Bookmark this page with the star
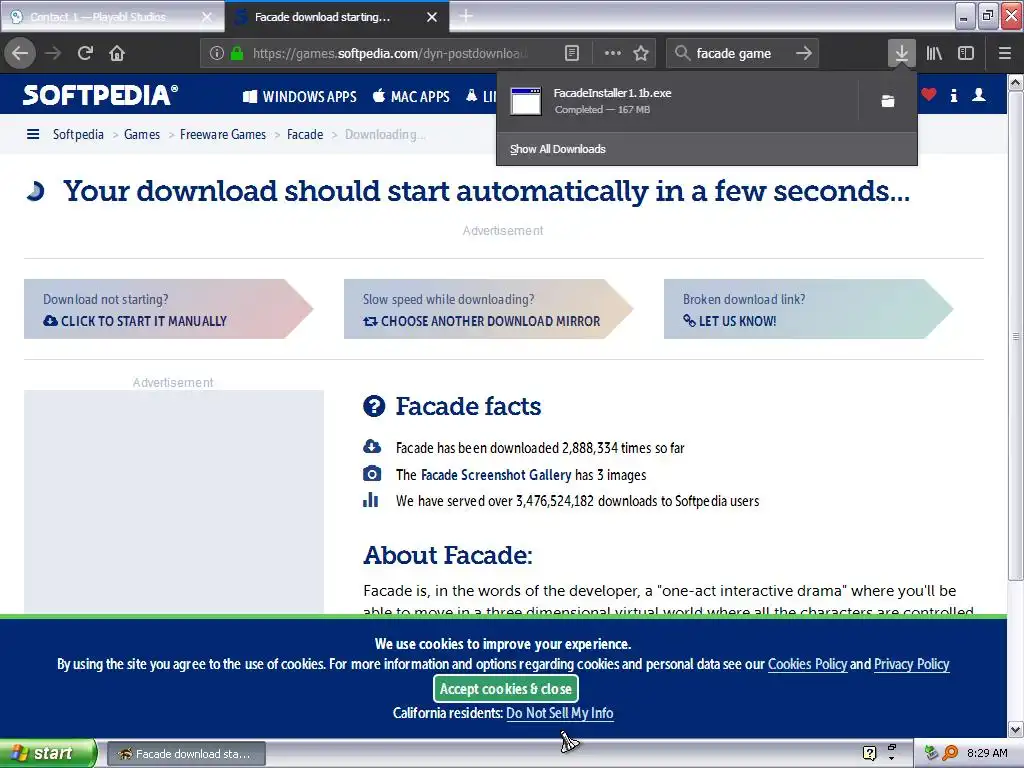The width and height of the screenshot is (1024, 768). 641,53
